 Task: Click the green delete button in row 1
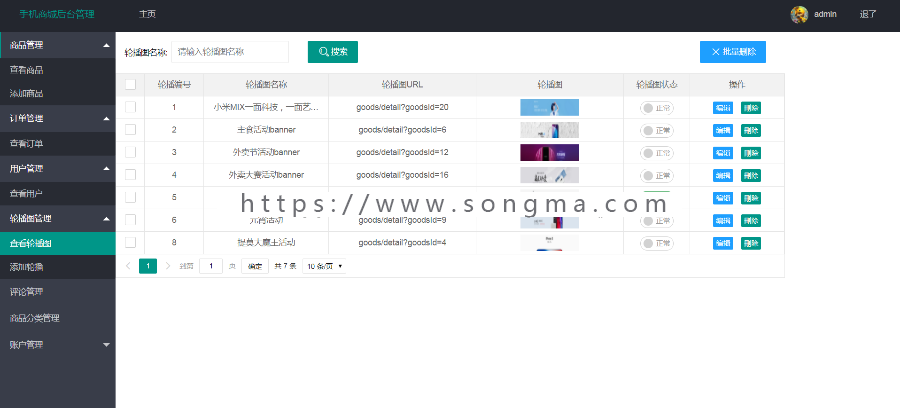click(751, 108)
